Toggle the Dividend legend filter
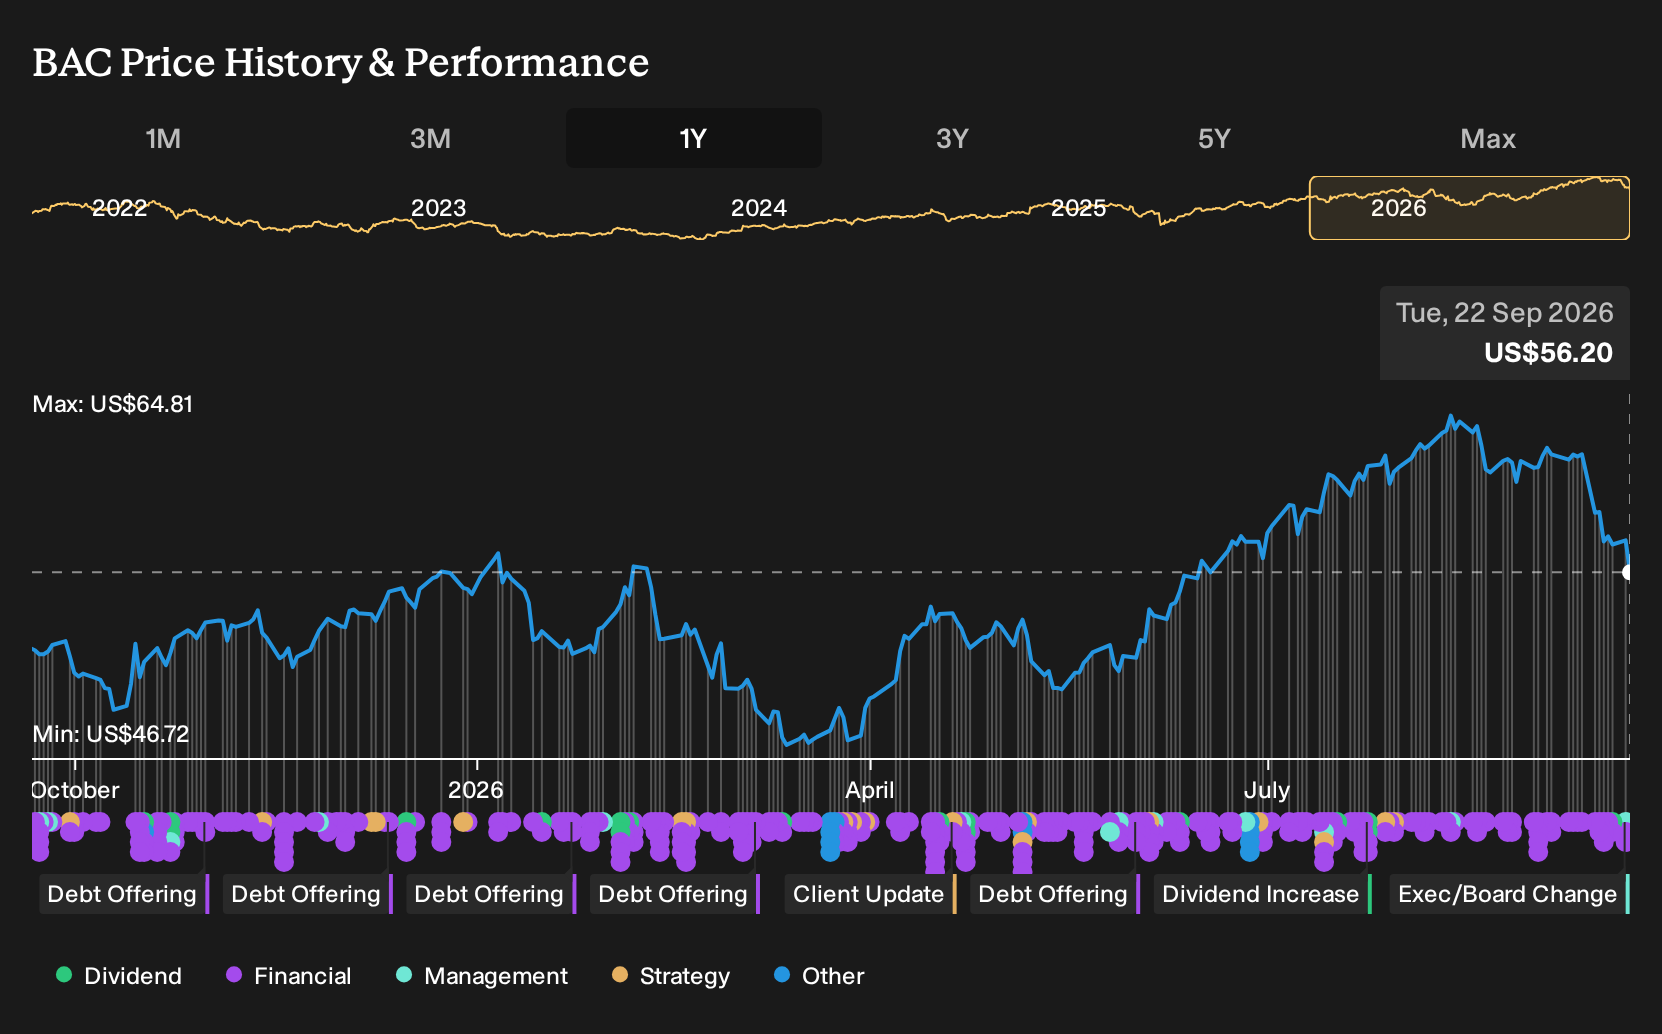 point(119,976)
